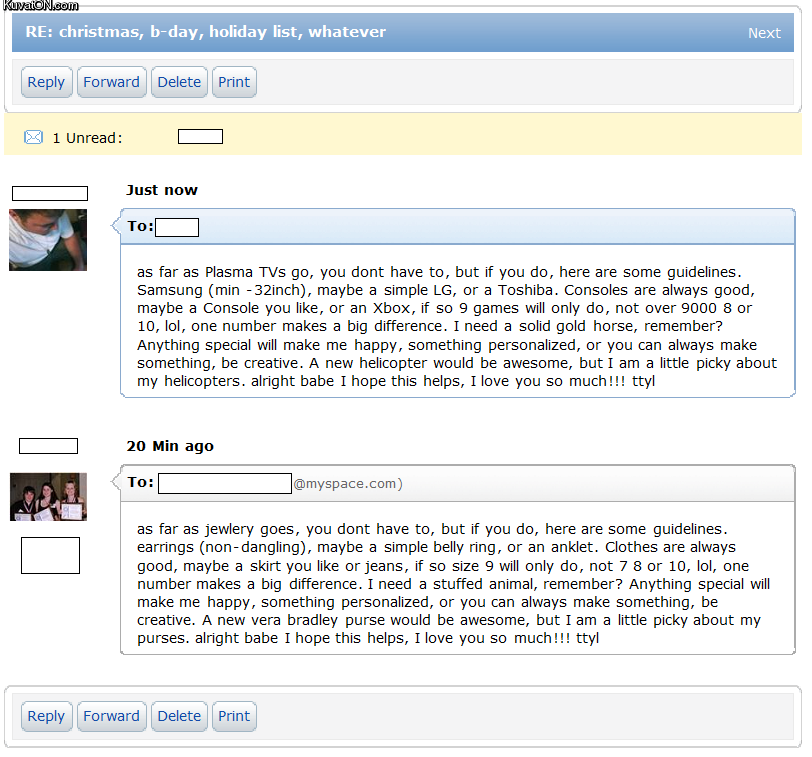Print the conversation from the header toolbar
812x757 pixels.
coord(234,82)
